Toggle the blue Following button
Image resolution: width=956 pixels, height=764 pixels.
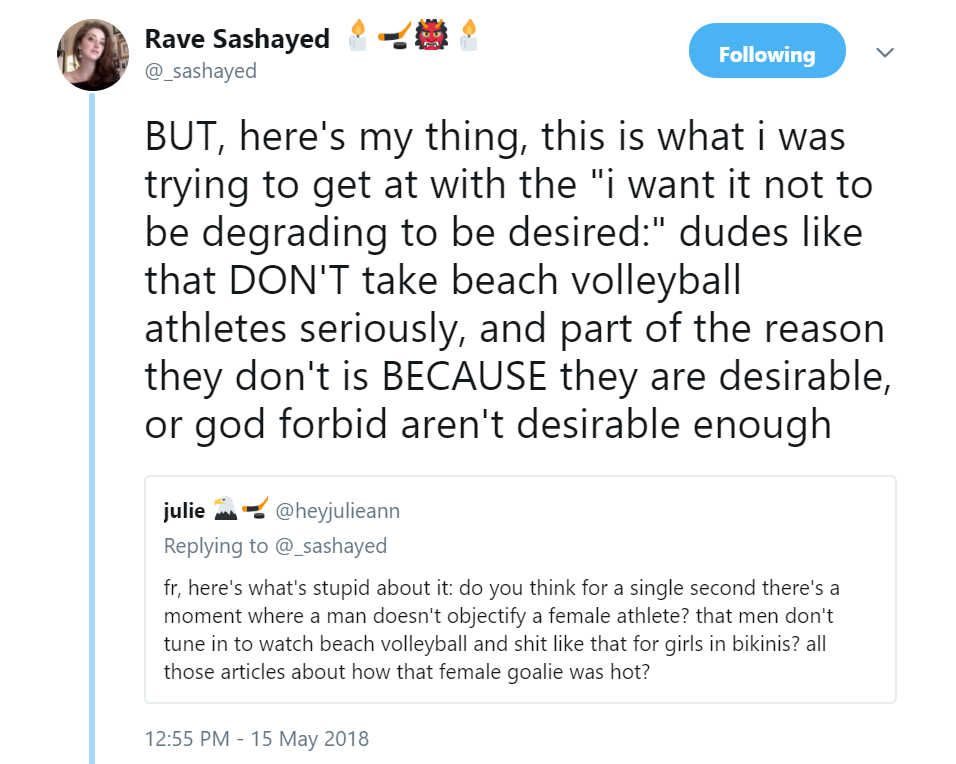click(x=766, y=55)
